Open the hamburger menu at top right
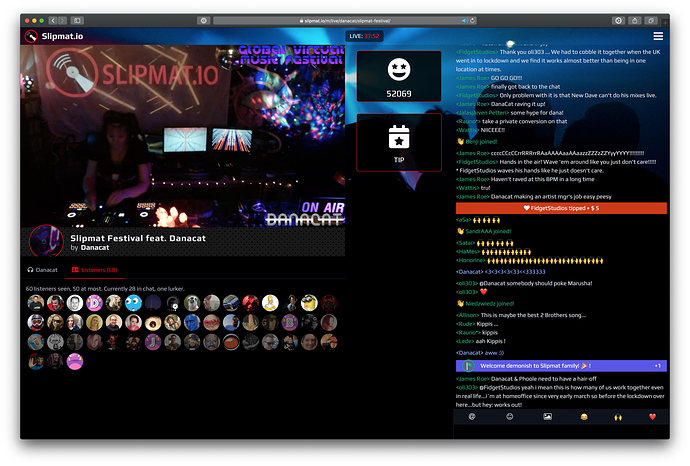Screen dimensions: 690x466 (x=658, y=36)
